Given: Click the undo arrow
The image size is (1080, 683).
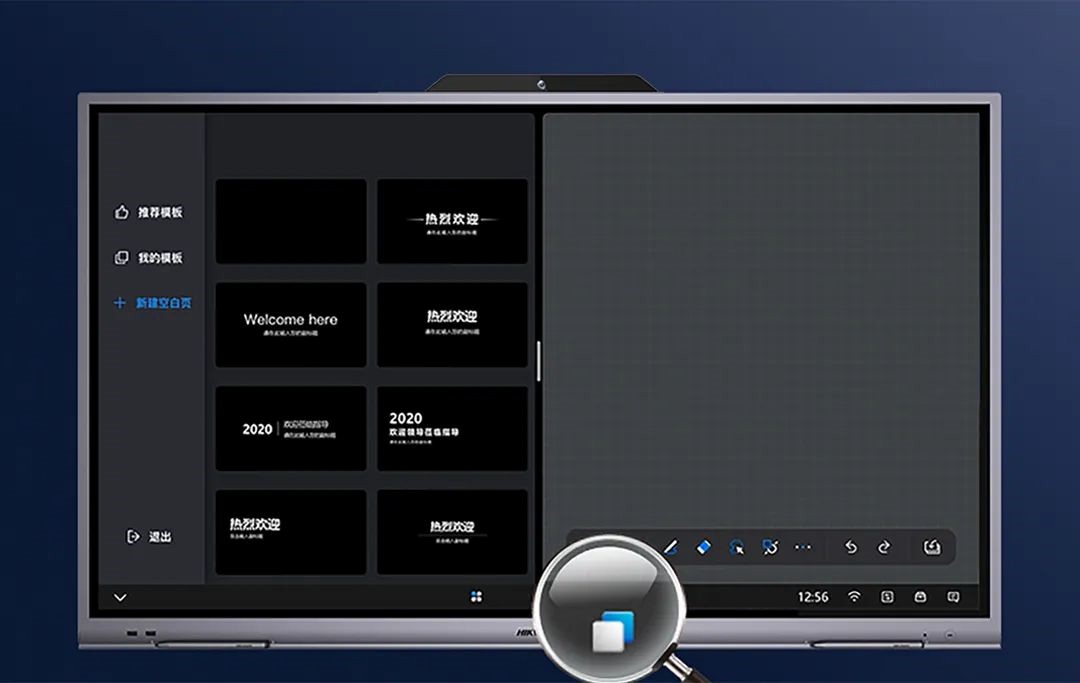Looking at the screenshot, I should coord(850,547).
